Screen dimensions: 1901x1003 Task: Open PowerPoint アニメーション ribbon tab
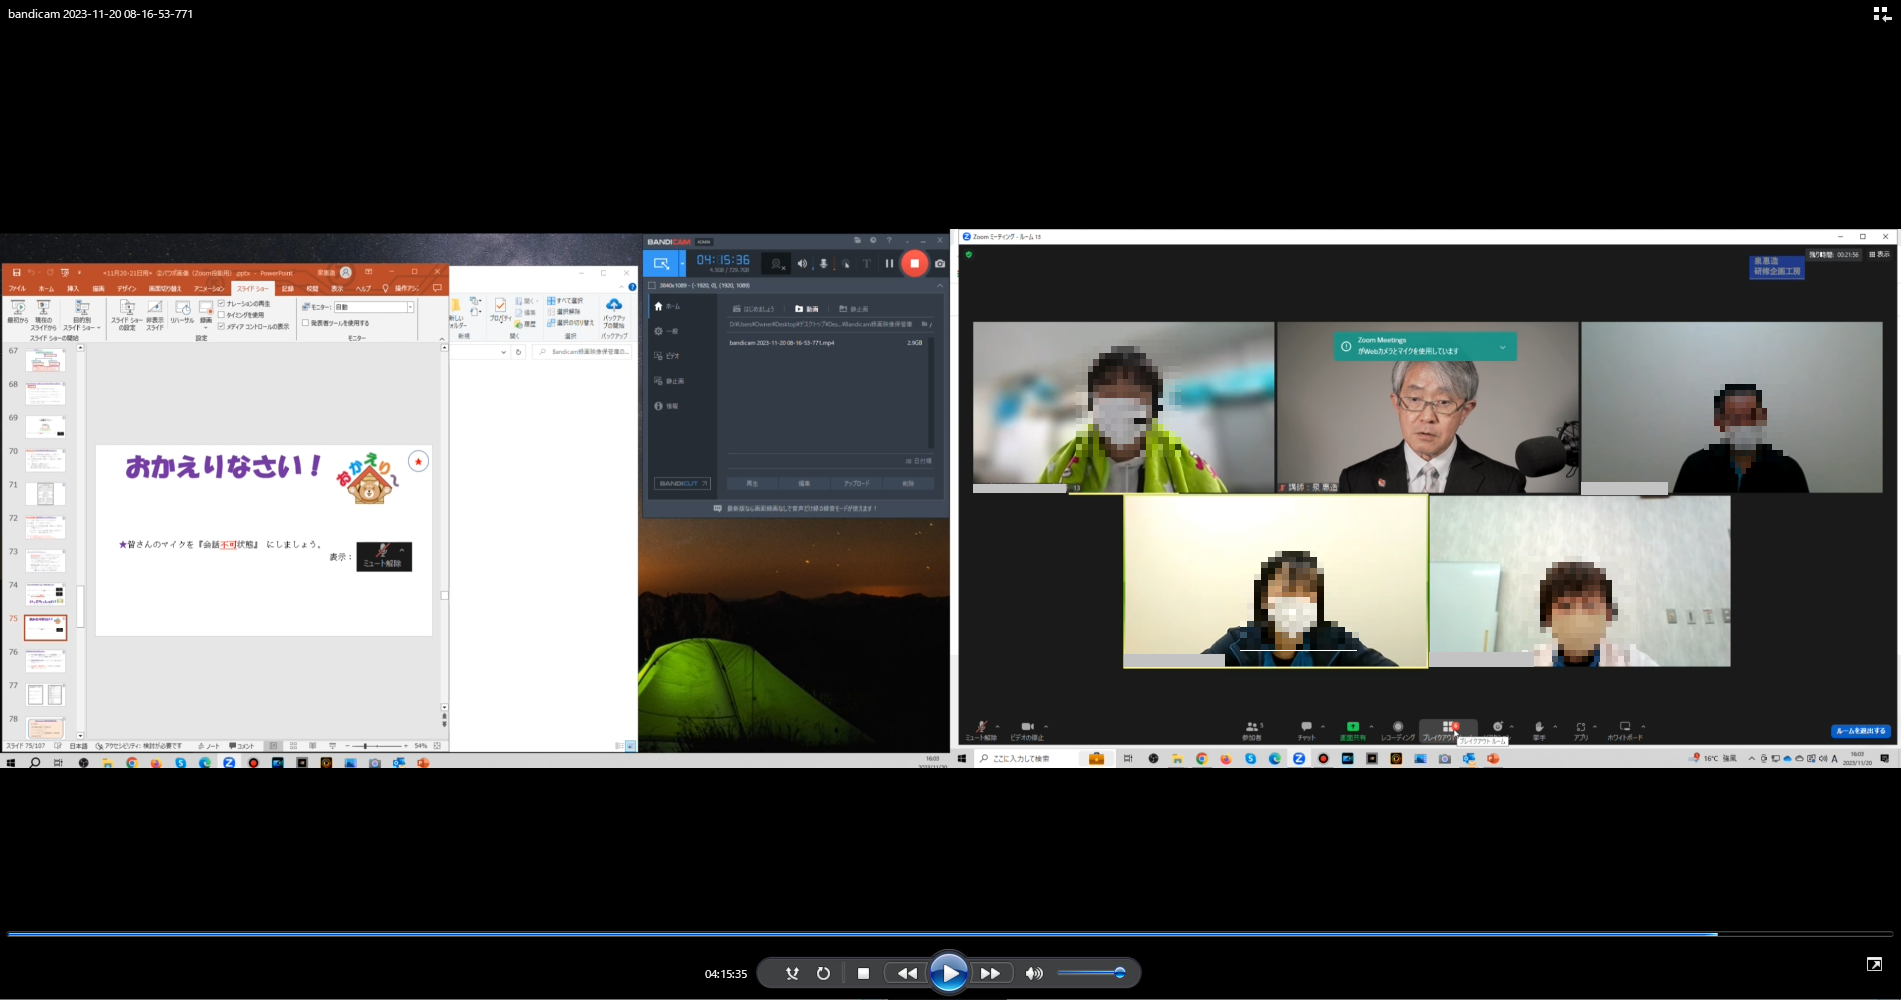point(208,288)
